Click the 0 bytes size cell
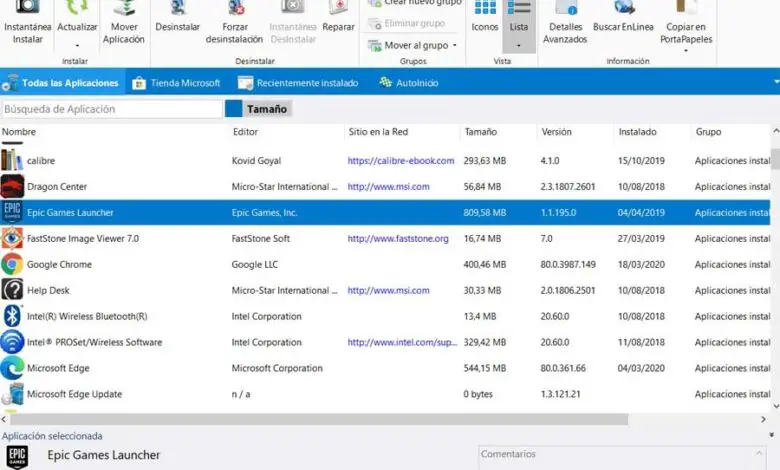 [x=478, y=394]
